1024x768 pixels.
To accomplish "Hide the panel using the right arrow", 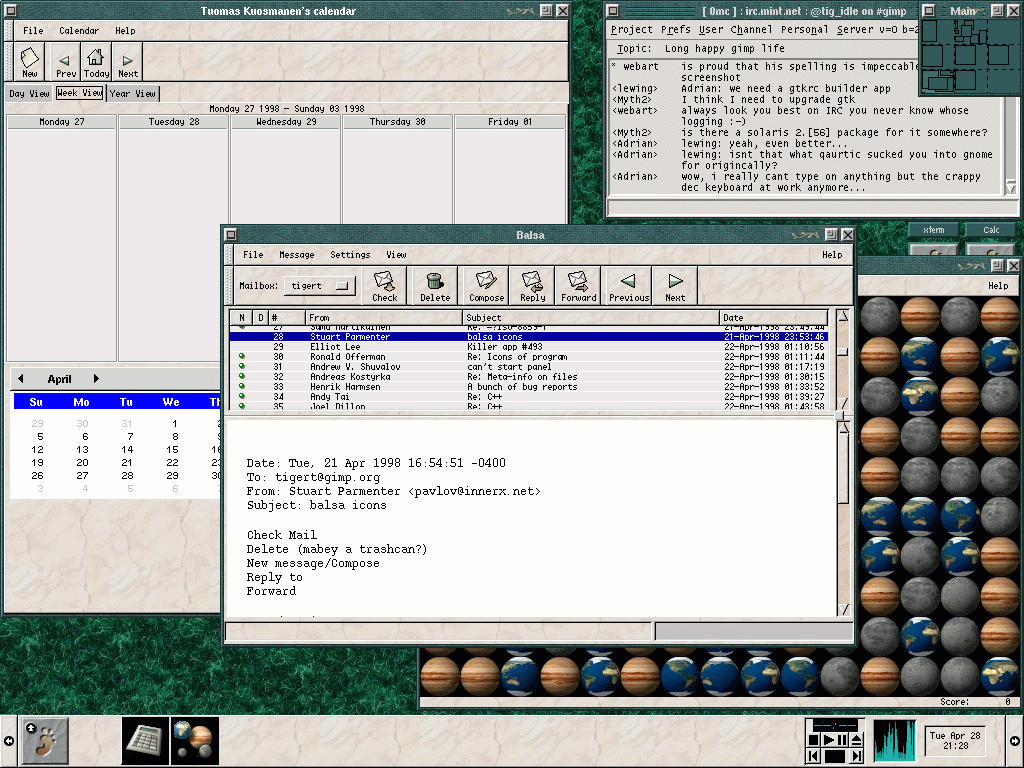I will (1015, 741).
